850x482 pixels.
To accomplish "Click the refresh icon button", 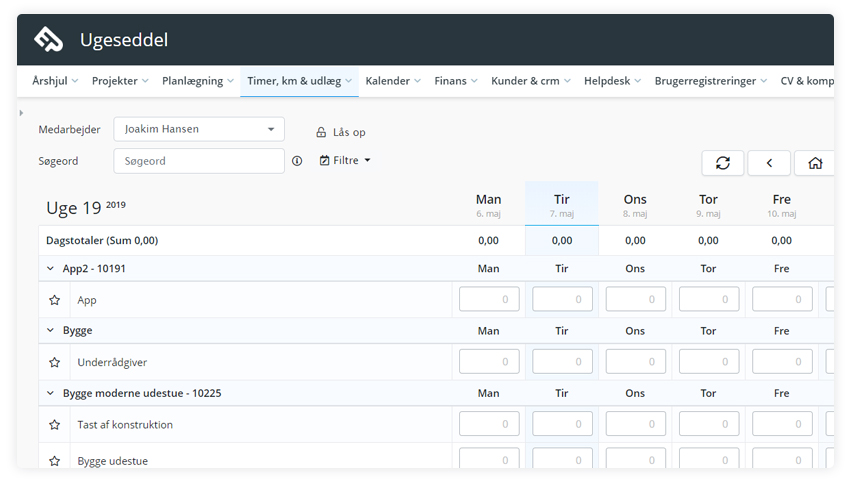I will point(723,163).
